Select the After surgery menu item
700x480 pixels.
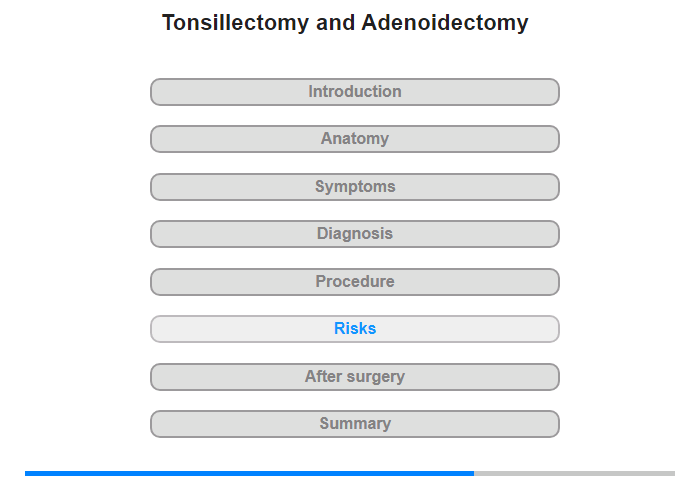coord(354,377)
